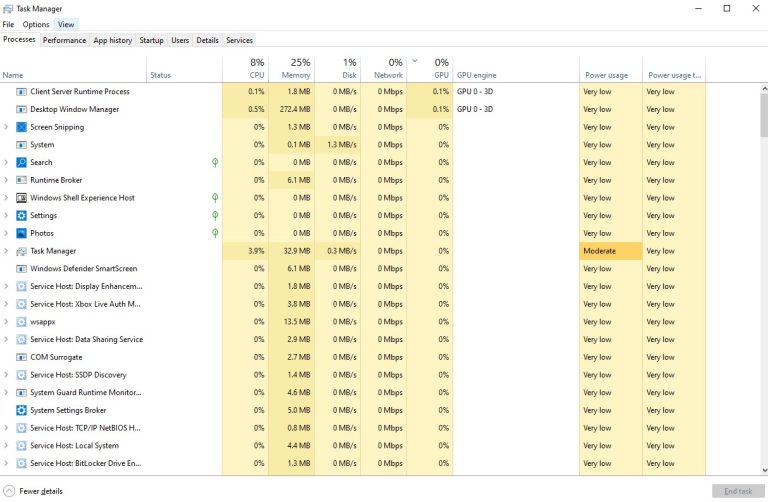This screenshot has height=502, width=768.
Task: Expand the Settings process group
Action: 6,215
